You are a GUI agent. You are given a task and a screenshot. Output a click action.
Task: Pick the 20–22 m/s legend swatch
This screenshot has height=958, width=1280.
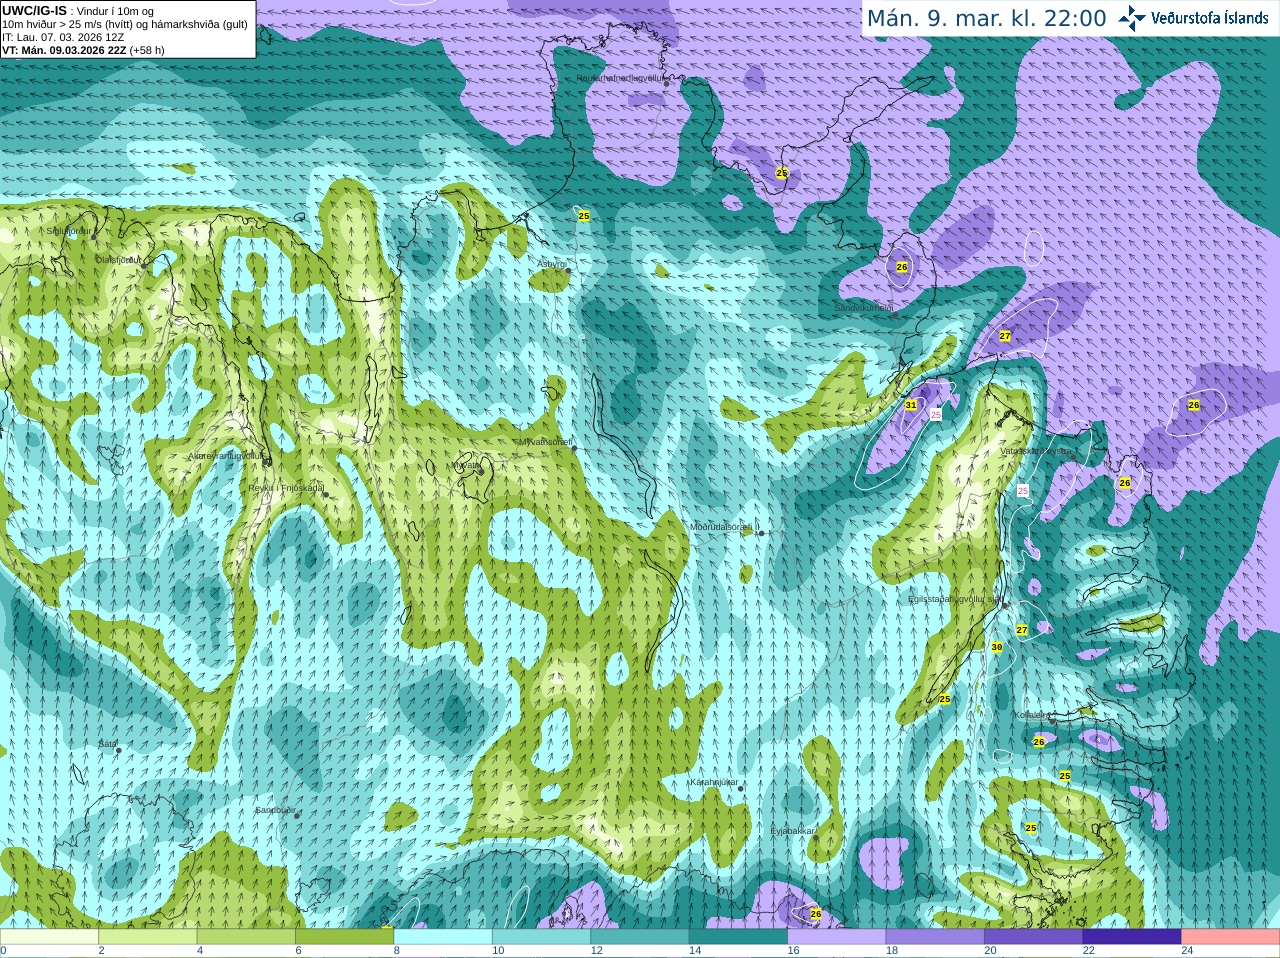tap(1034, 936)
